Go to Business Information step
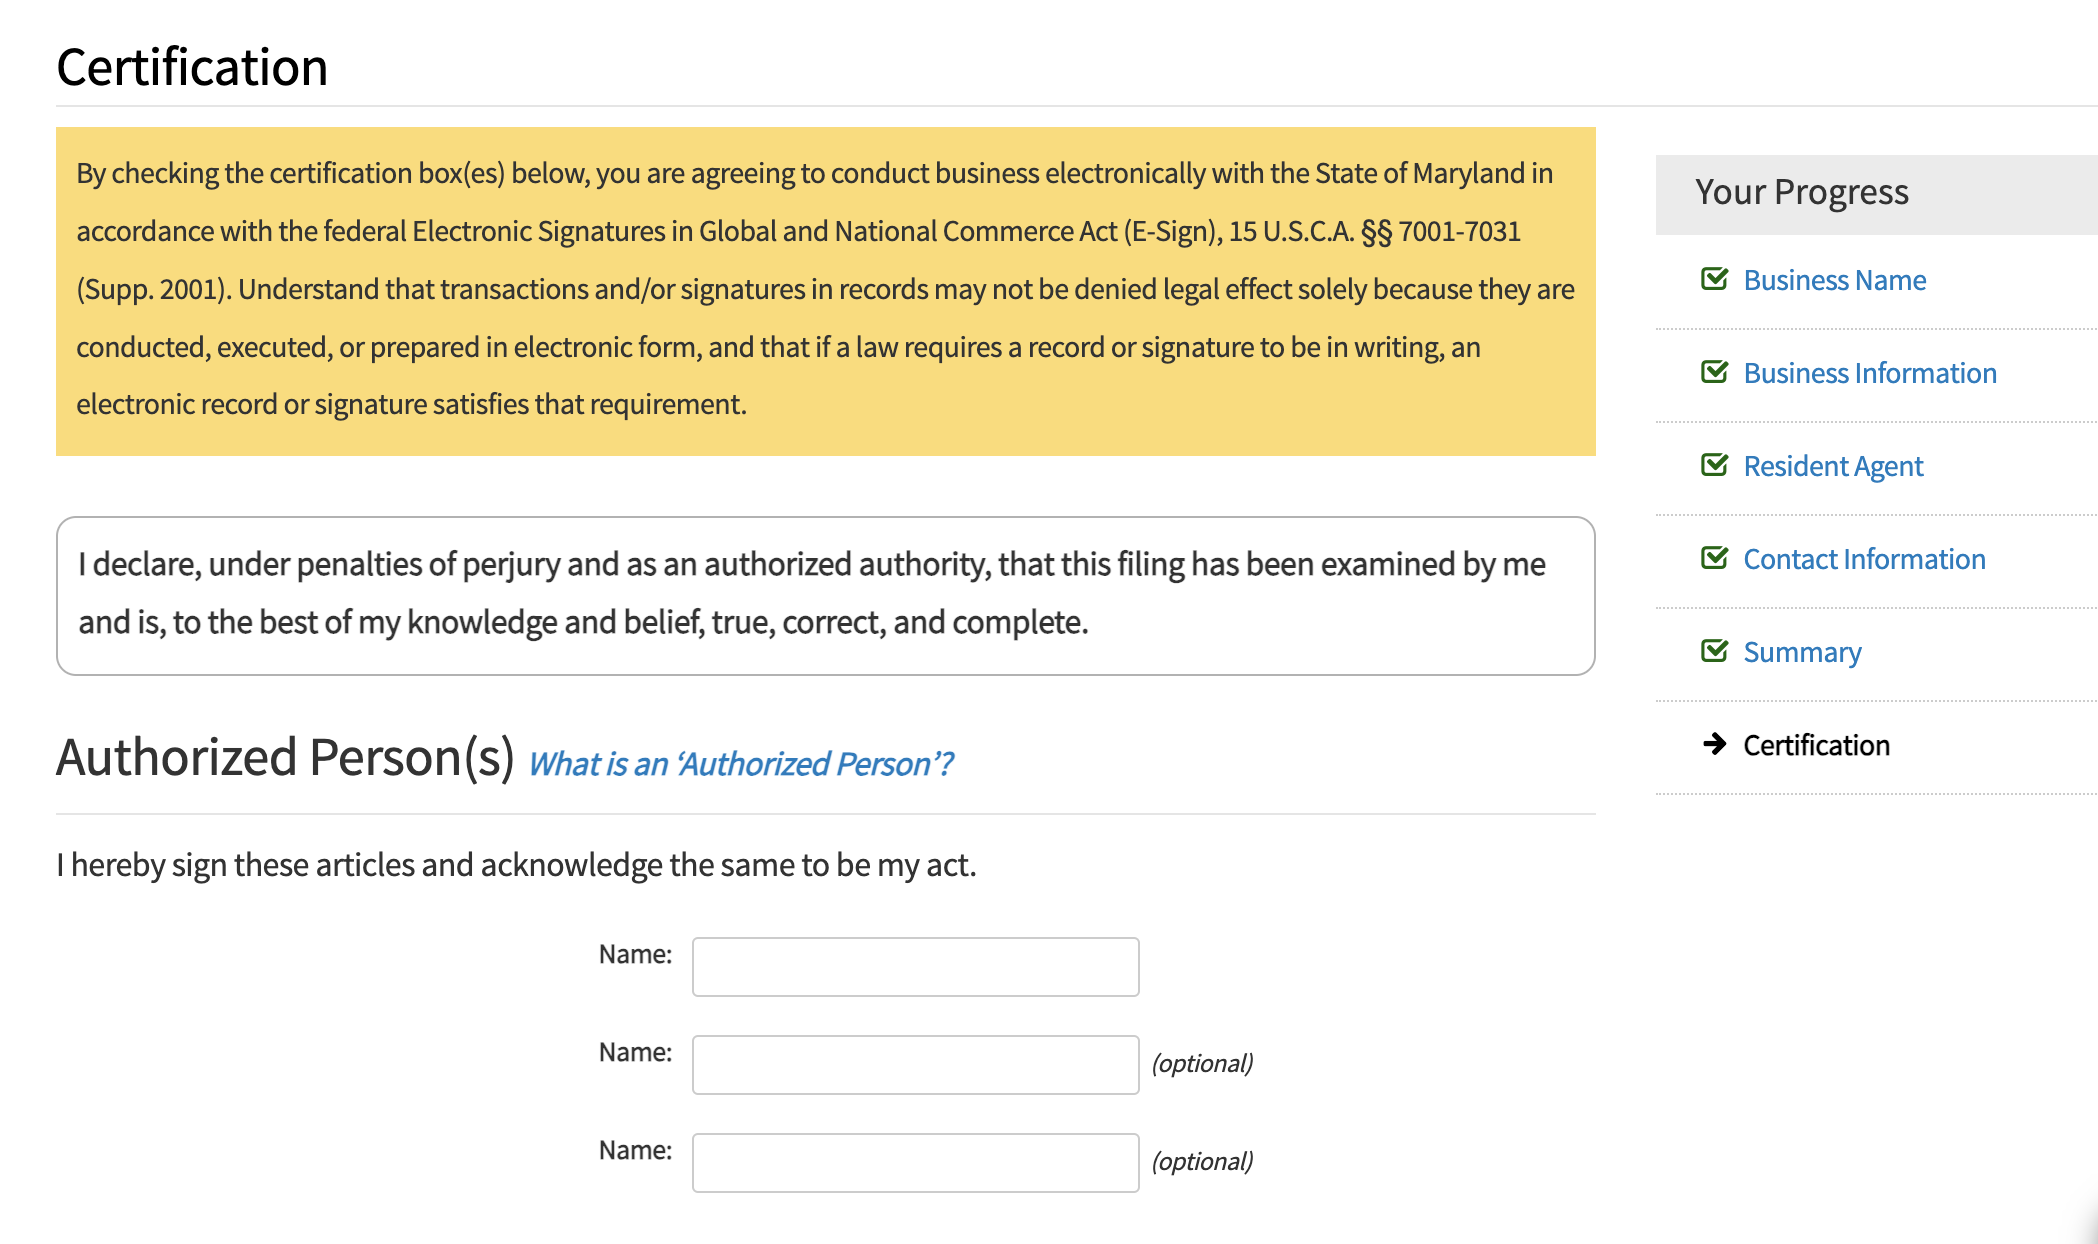2098x1244 pixels. pos(1870,373)
